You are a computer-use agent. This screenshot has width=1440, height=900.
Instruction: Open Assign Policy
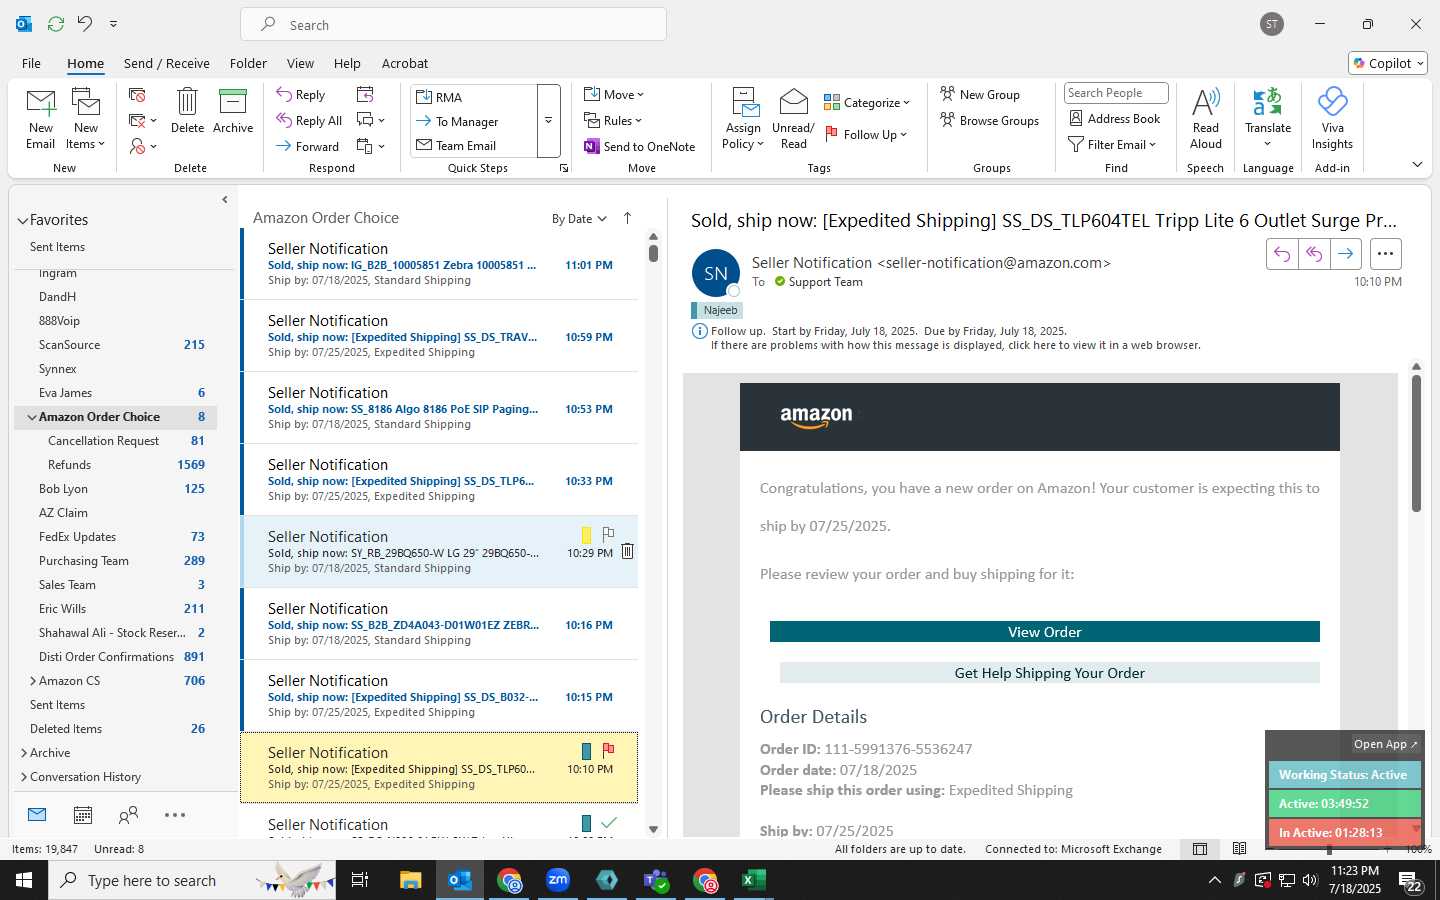pos(743,118)
